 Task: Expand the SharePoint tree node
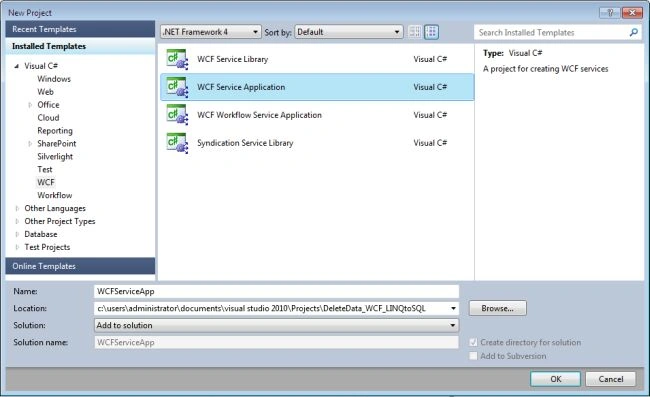(30, 144)
